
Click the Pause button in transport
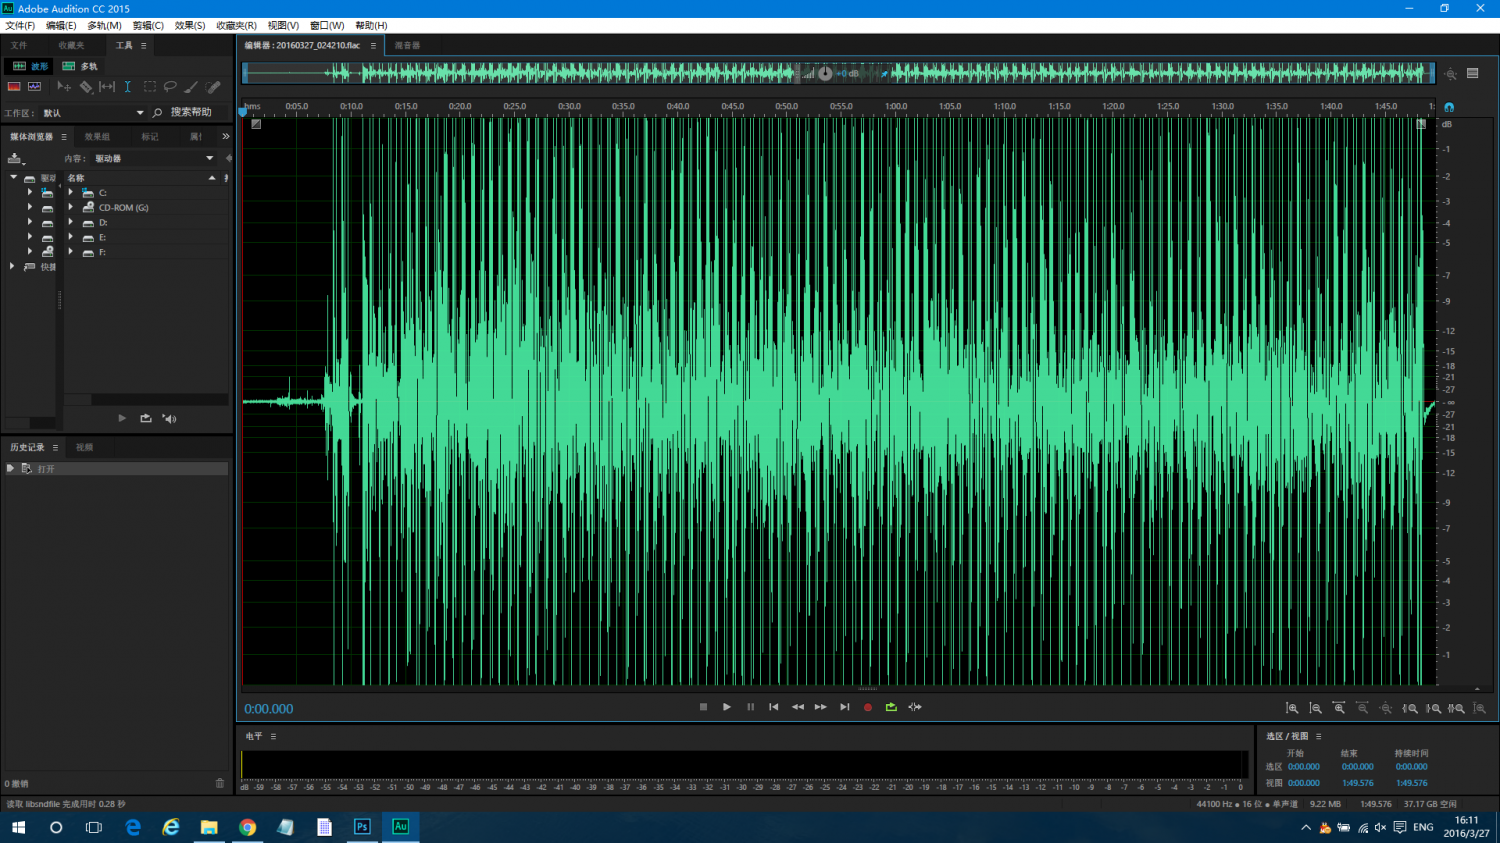(x=750, y=707)
